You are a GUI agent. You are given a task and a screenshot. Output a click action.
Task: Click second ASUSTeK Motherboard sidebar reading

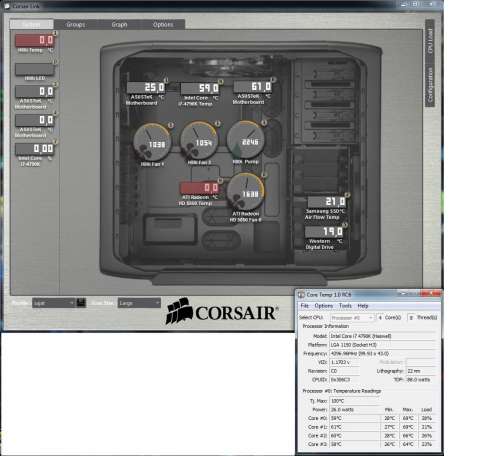[34, 120]
